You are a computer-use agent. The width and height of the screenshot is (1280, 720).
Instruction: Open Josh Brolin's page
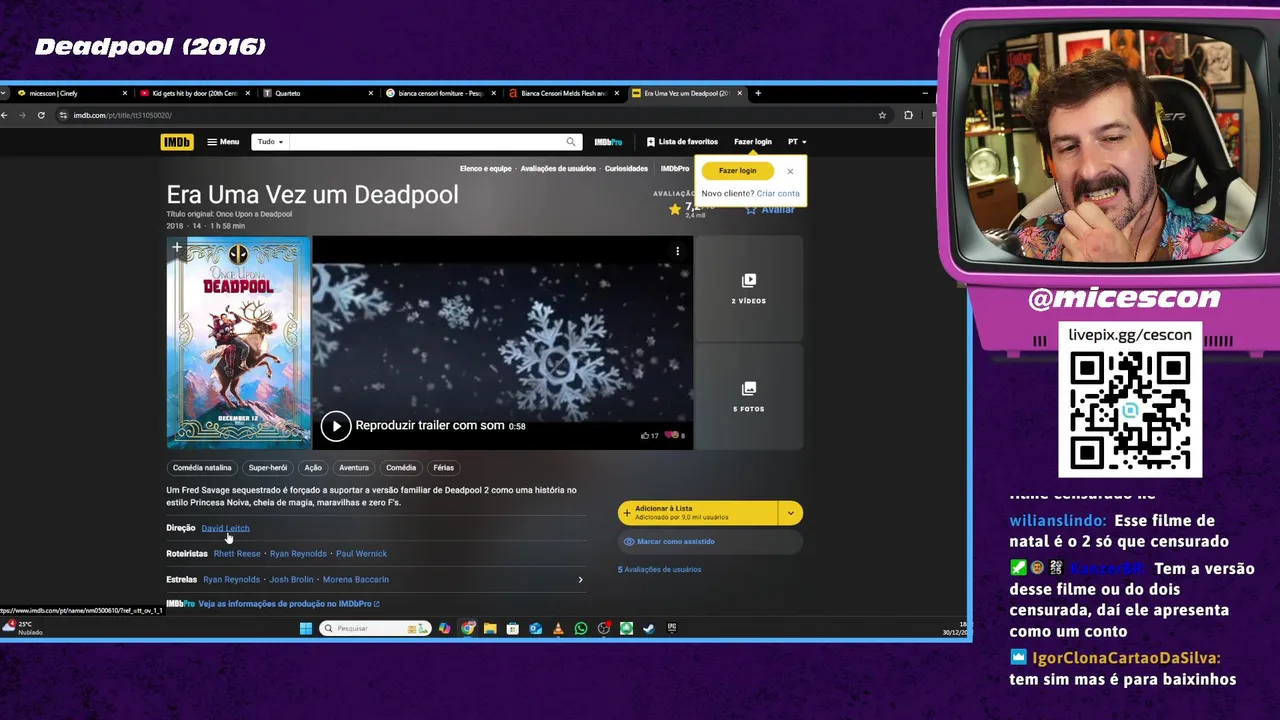[x=292, y=580]
